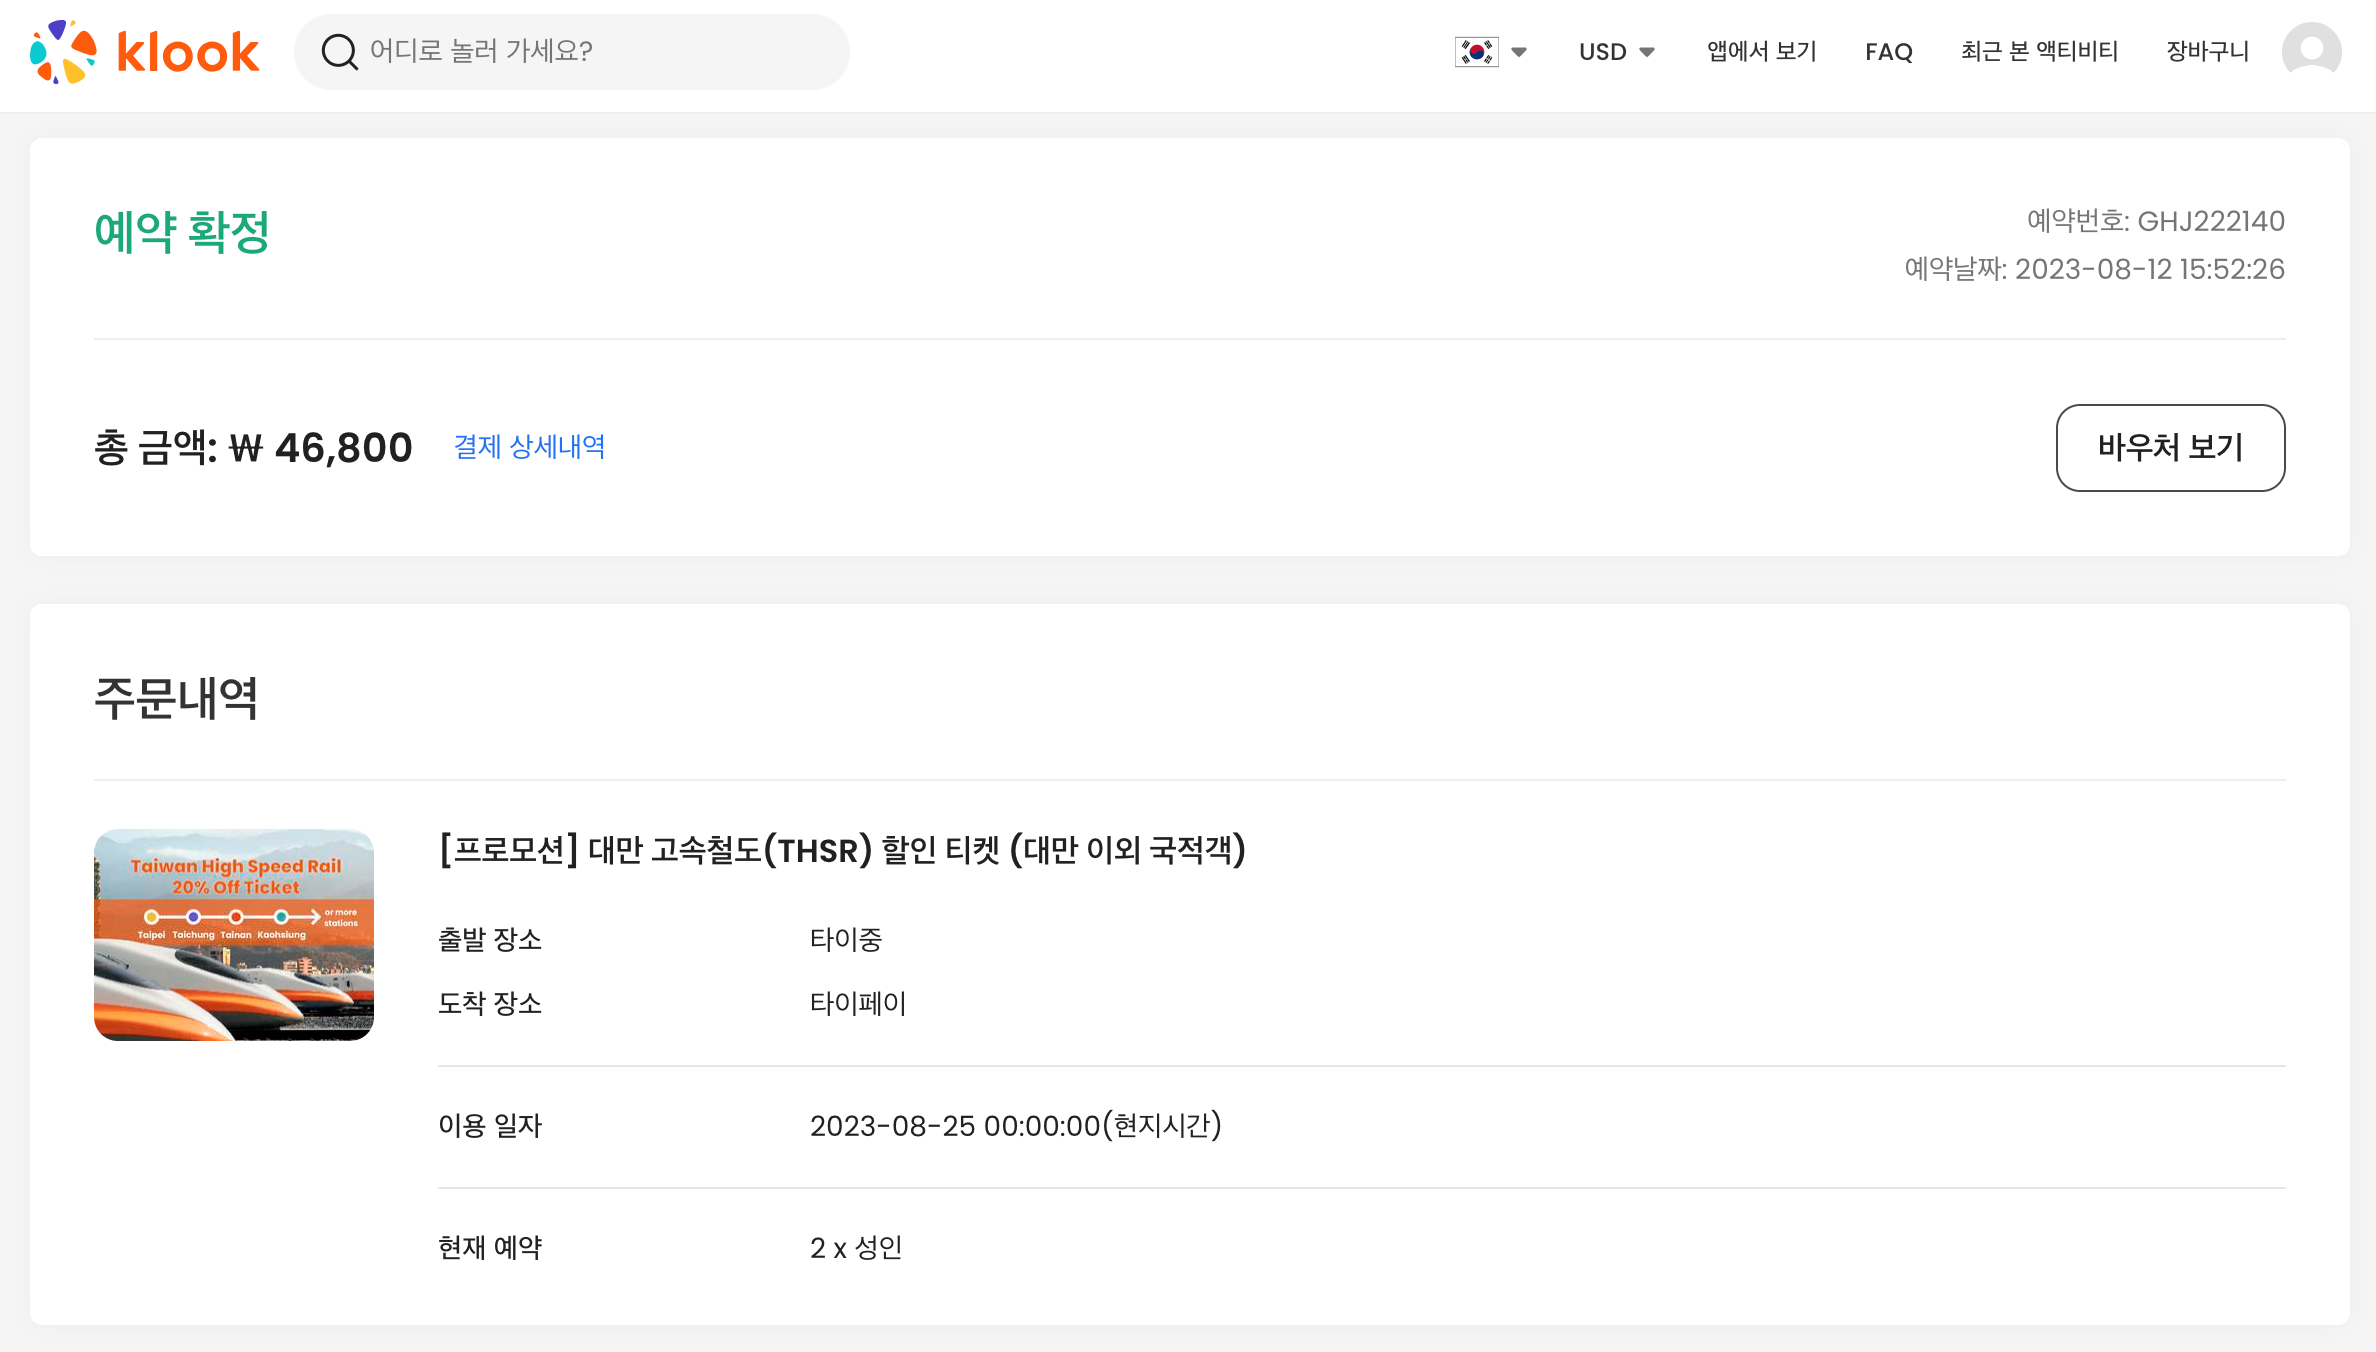The height and width of the screenshot is (1352, 2376).
Task: Expand the language dropdown arrow
Action: (x=1519, y=52)
